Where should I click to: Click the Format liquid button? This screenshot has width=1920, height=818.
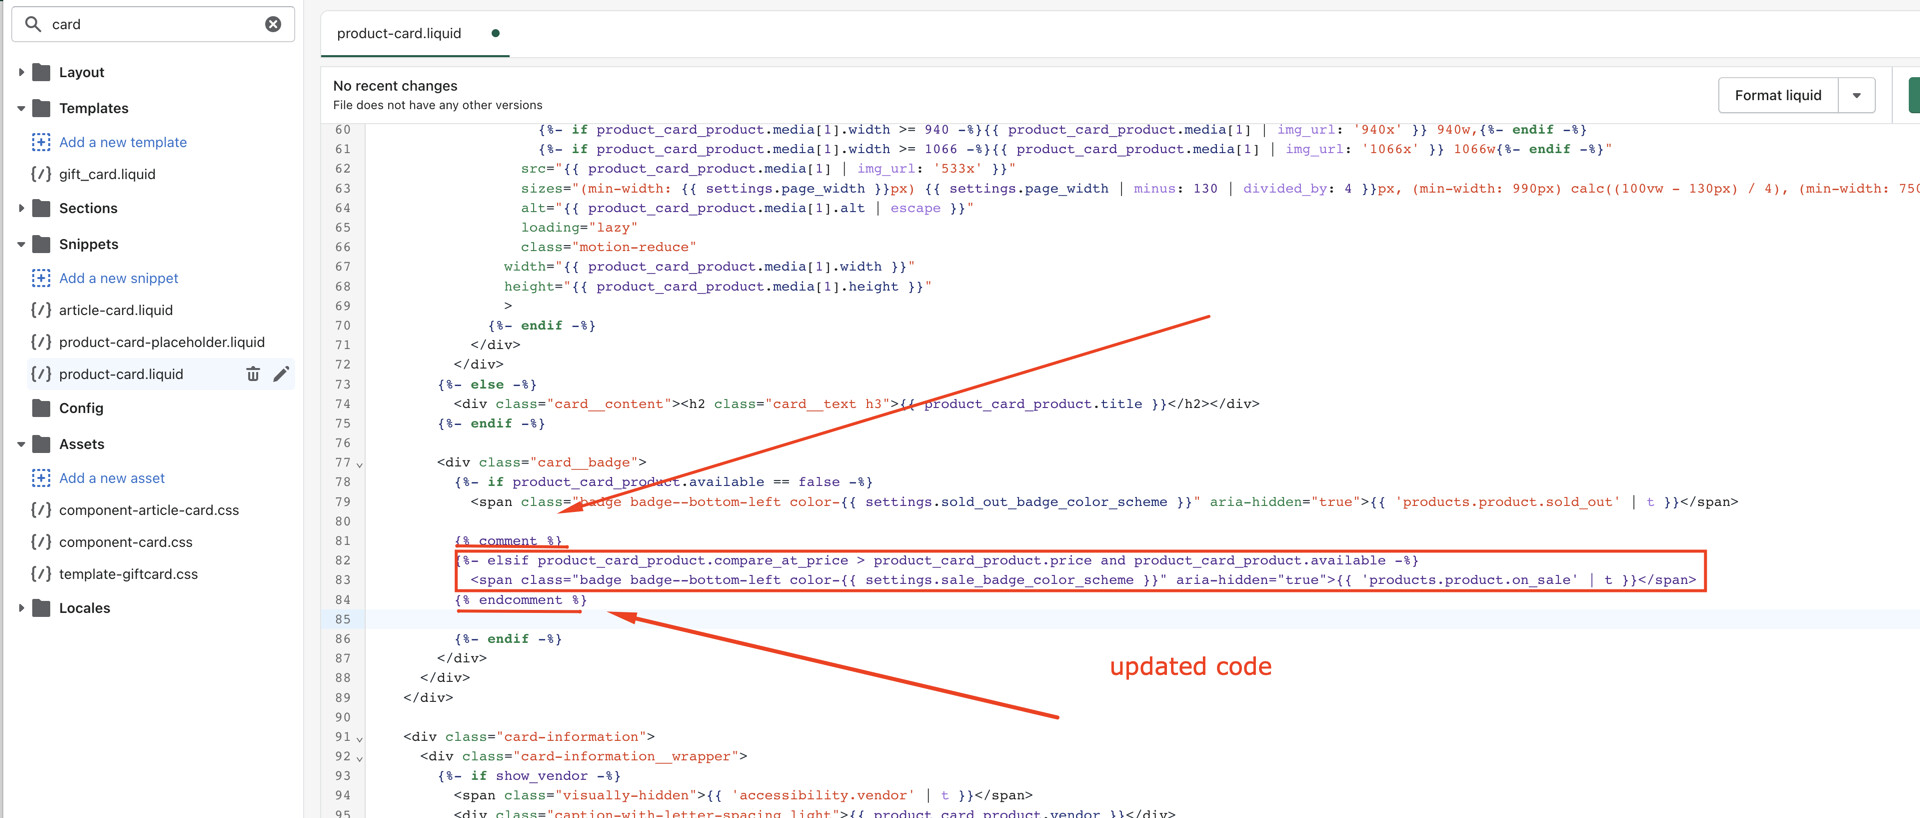coord(1778,95)
